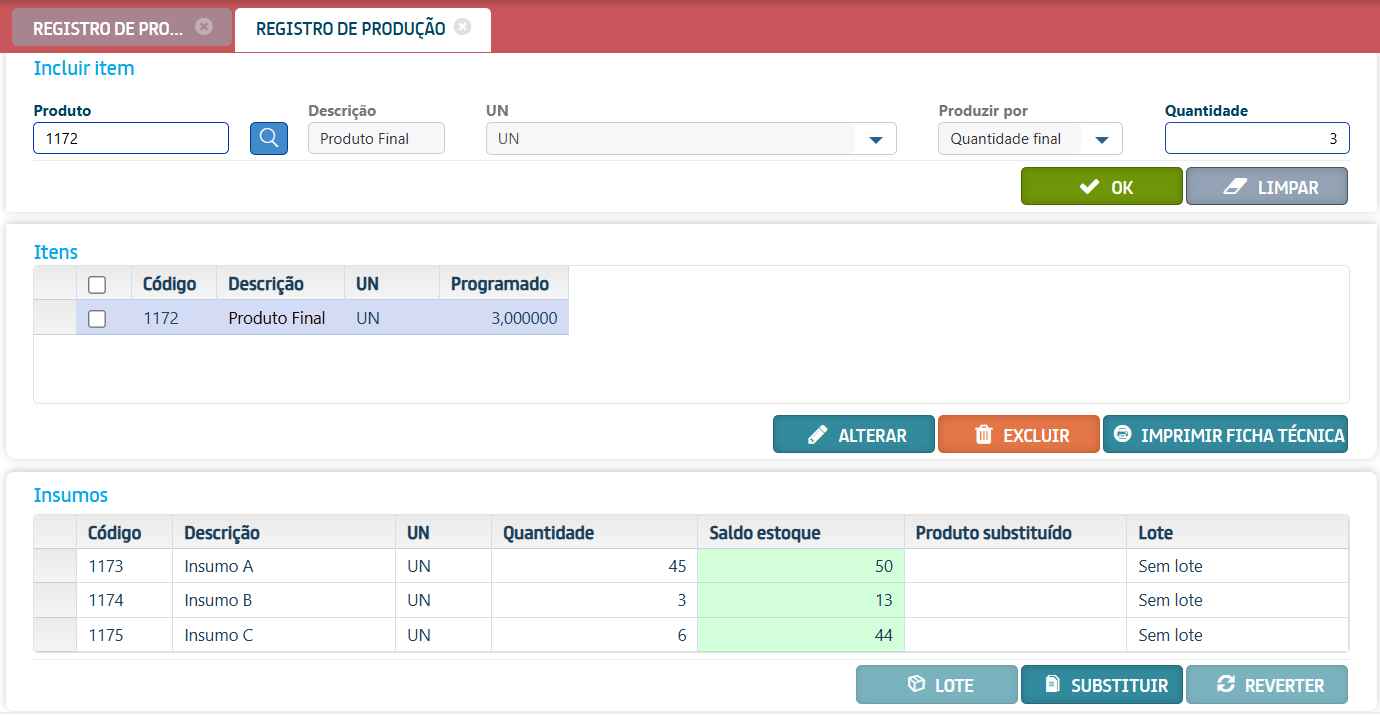1380x716 pixels.
Task: Click Saldo estoque column header
Action: [801, 532]
